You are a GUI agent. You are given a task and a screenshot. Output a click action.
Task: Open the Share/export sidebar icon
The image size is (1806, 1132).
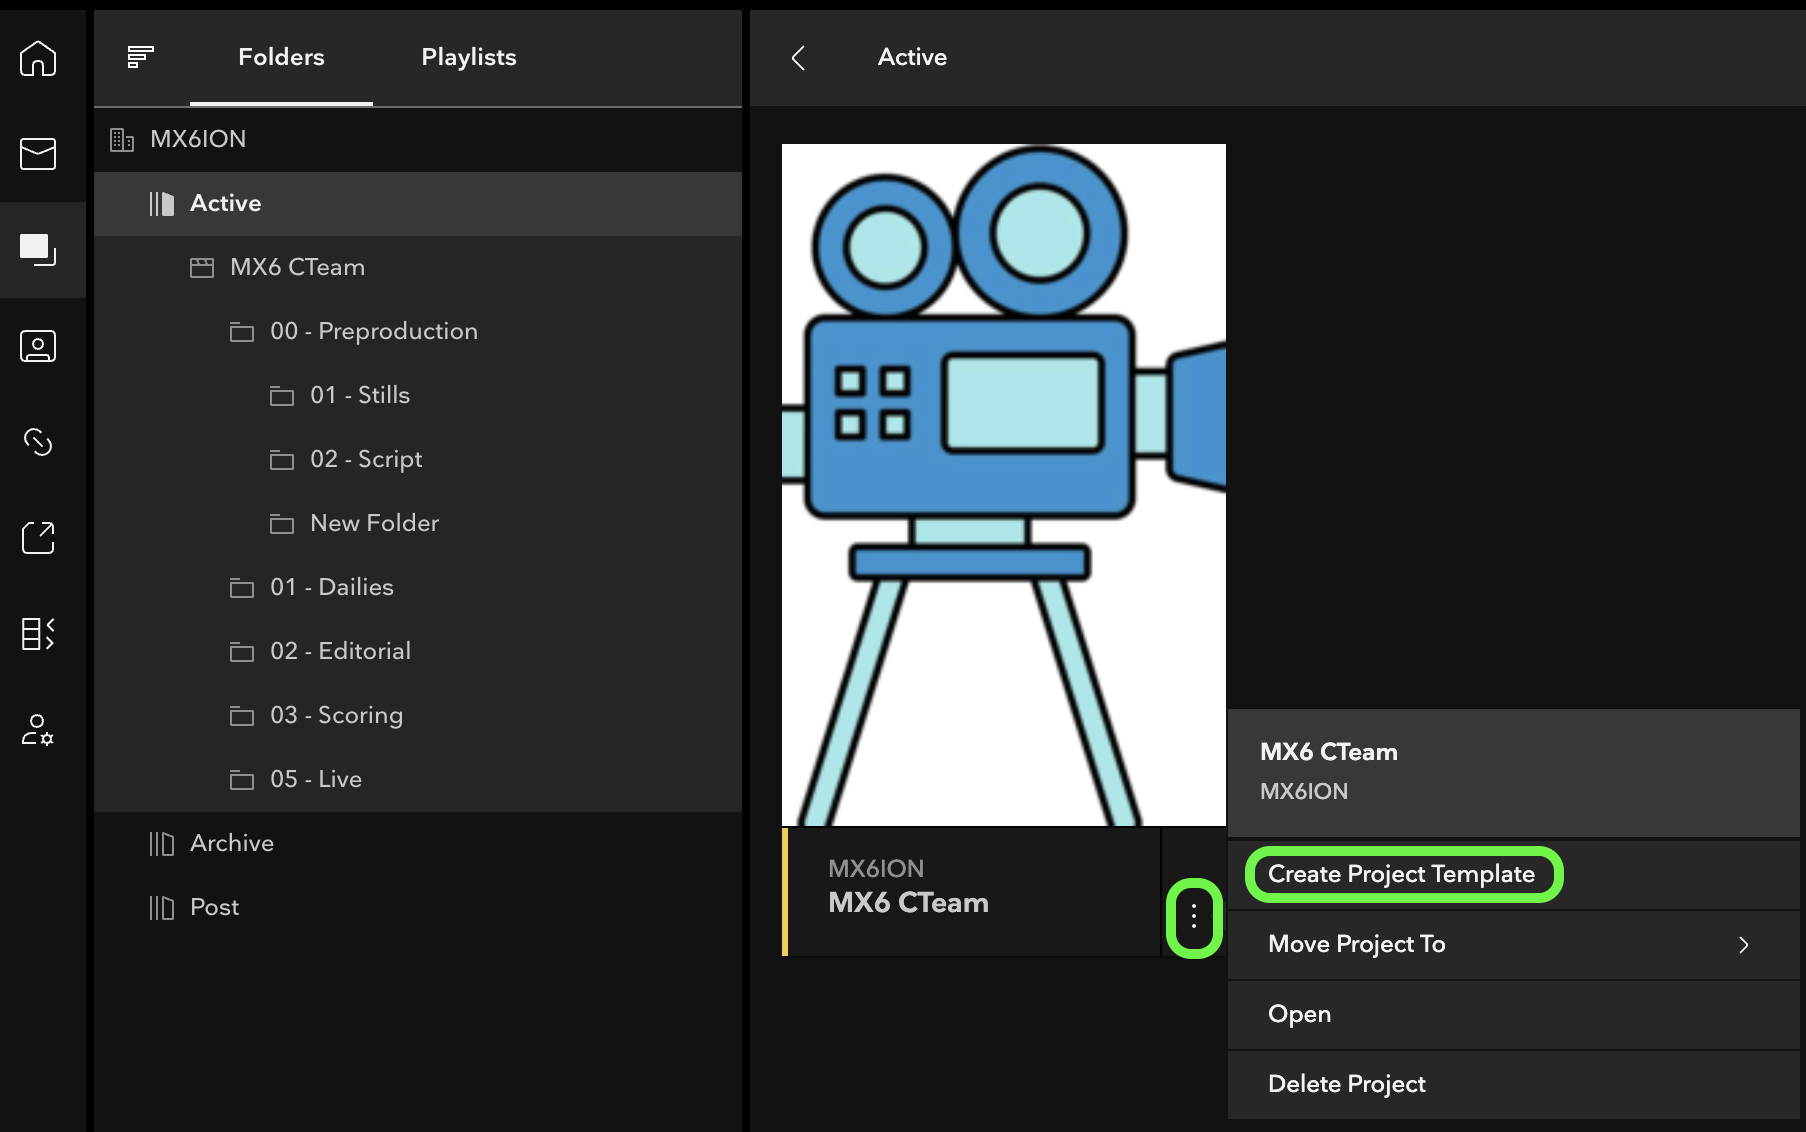click(38, 538)
